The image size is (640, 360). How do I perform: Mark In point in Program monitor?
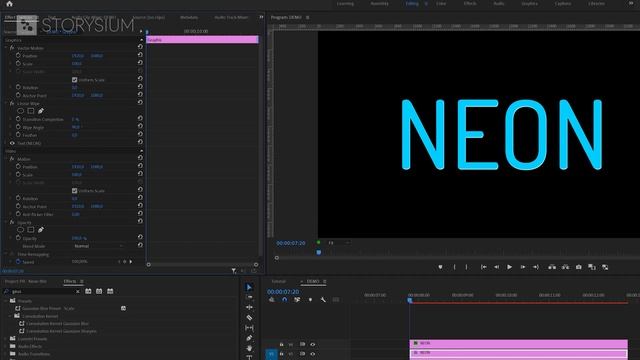click(x=454, y=267)
